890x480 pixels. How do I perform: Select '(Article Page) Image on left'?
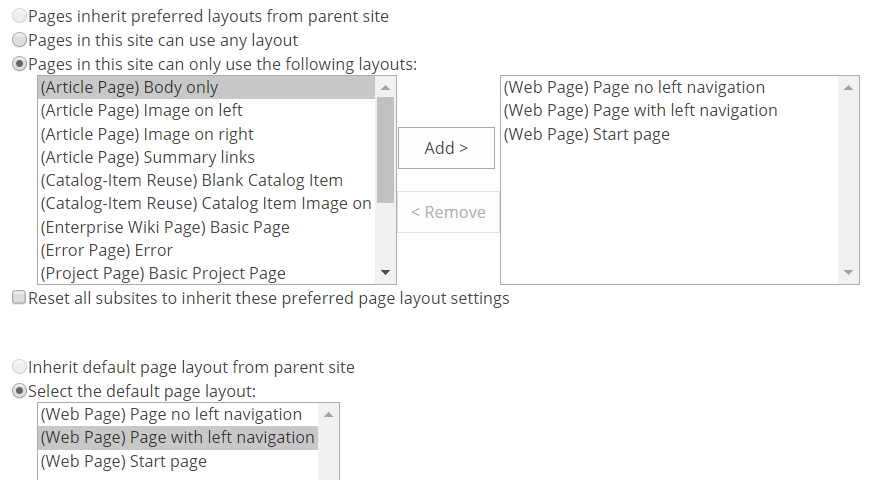coord(207,110)
